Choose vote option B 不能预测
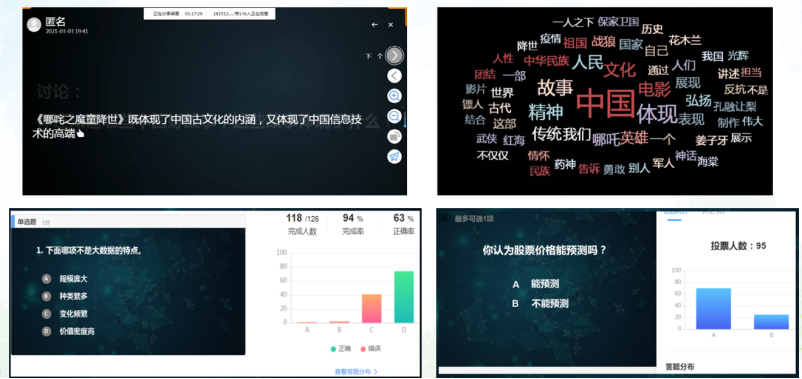The image size is (802, 379). tap(540, 303)
